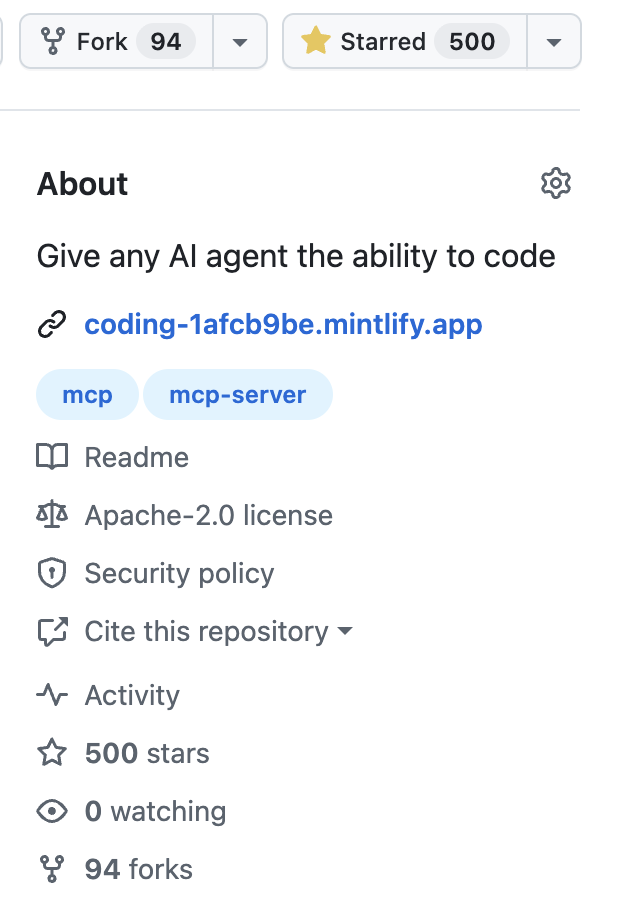Select the mcp topic tag
Viewport: 620px width, 908px height.
coord(87,394)
